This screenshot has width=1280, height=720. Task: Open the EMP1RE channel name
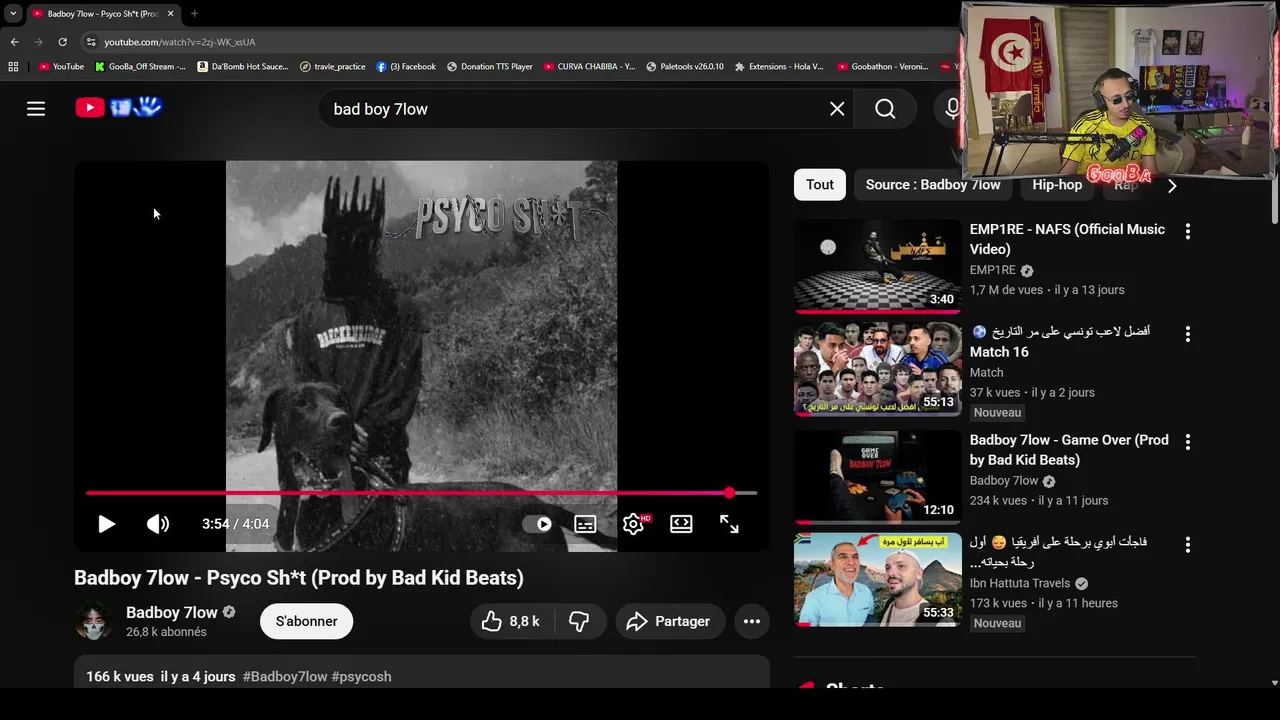tap(992, 270)
